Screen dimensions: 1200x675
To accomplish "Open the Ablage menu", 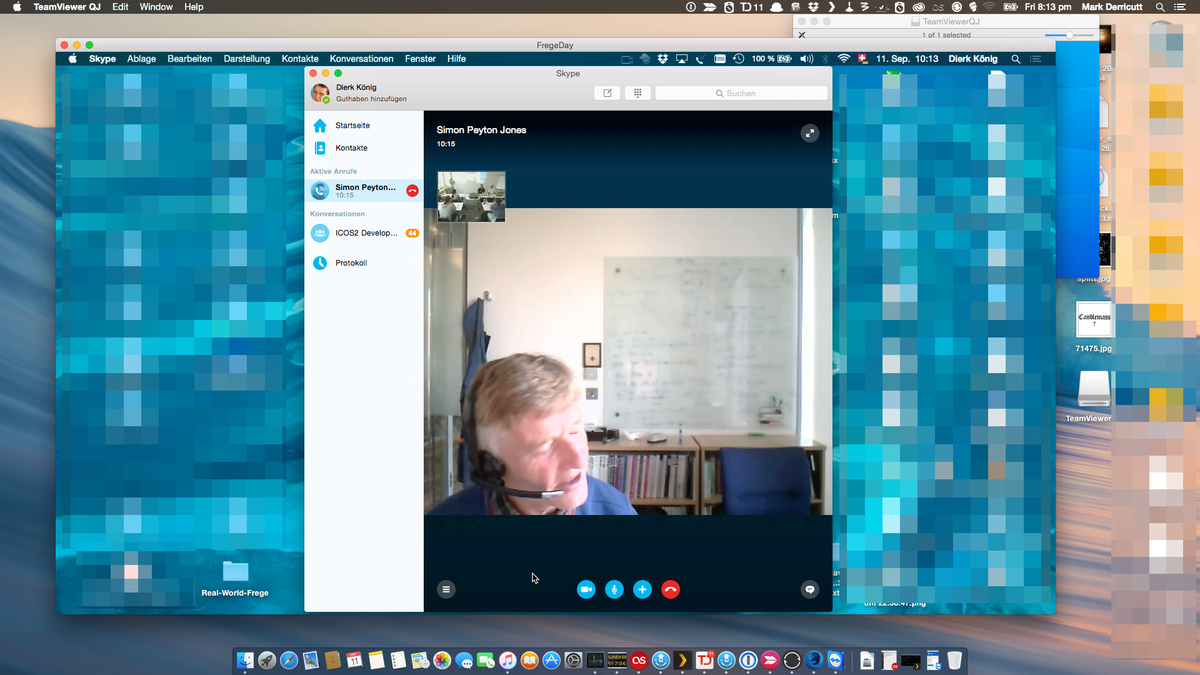I will tap(141, 59).
